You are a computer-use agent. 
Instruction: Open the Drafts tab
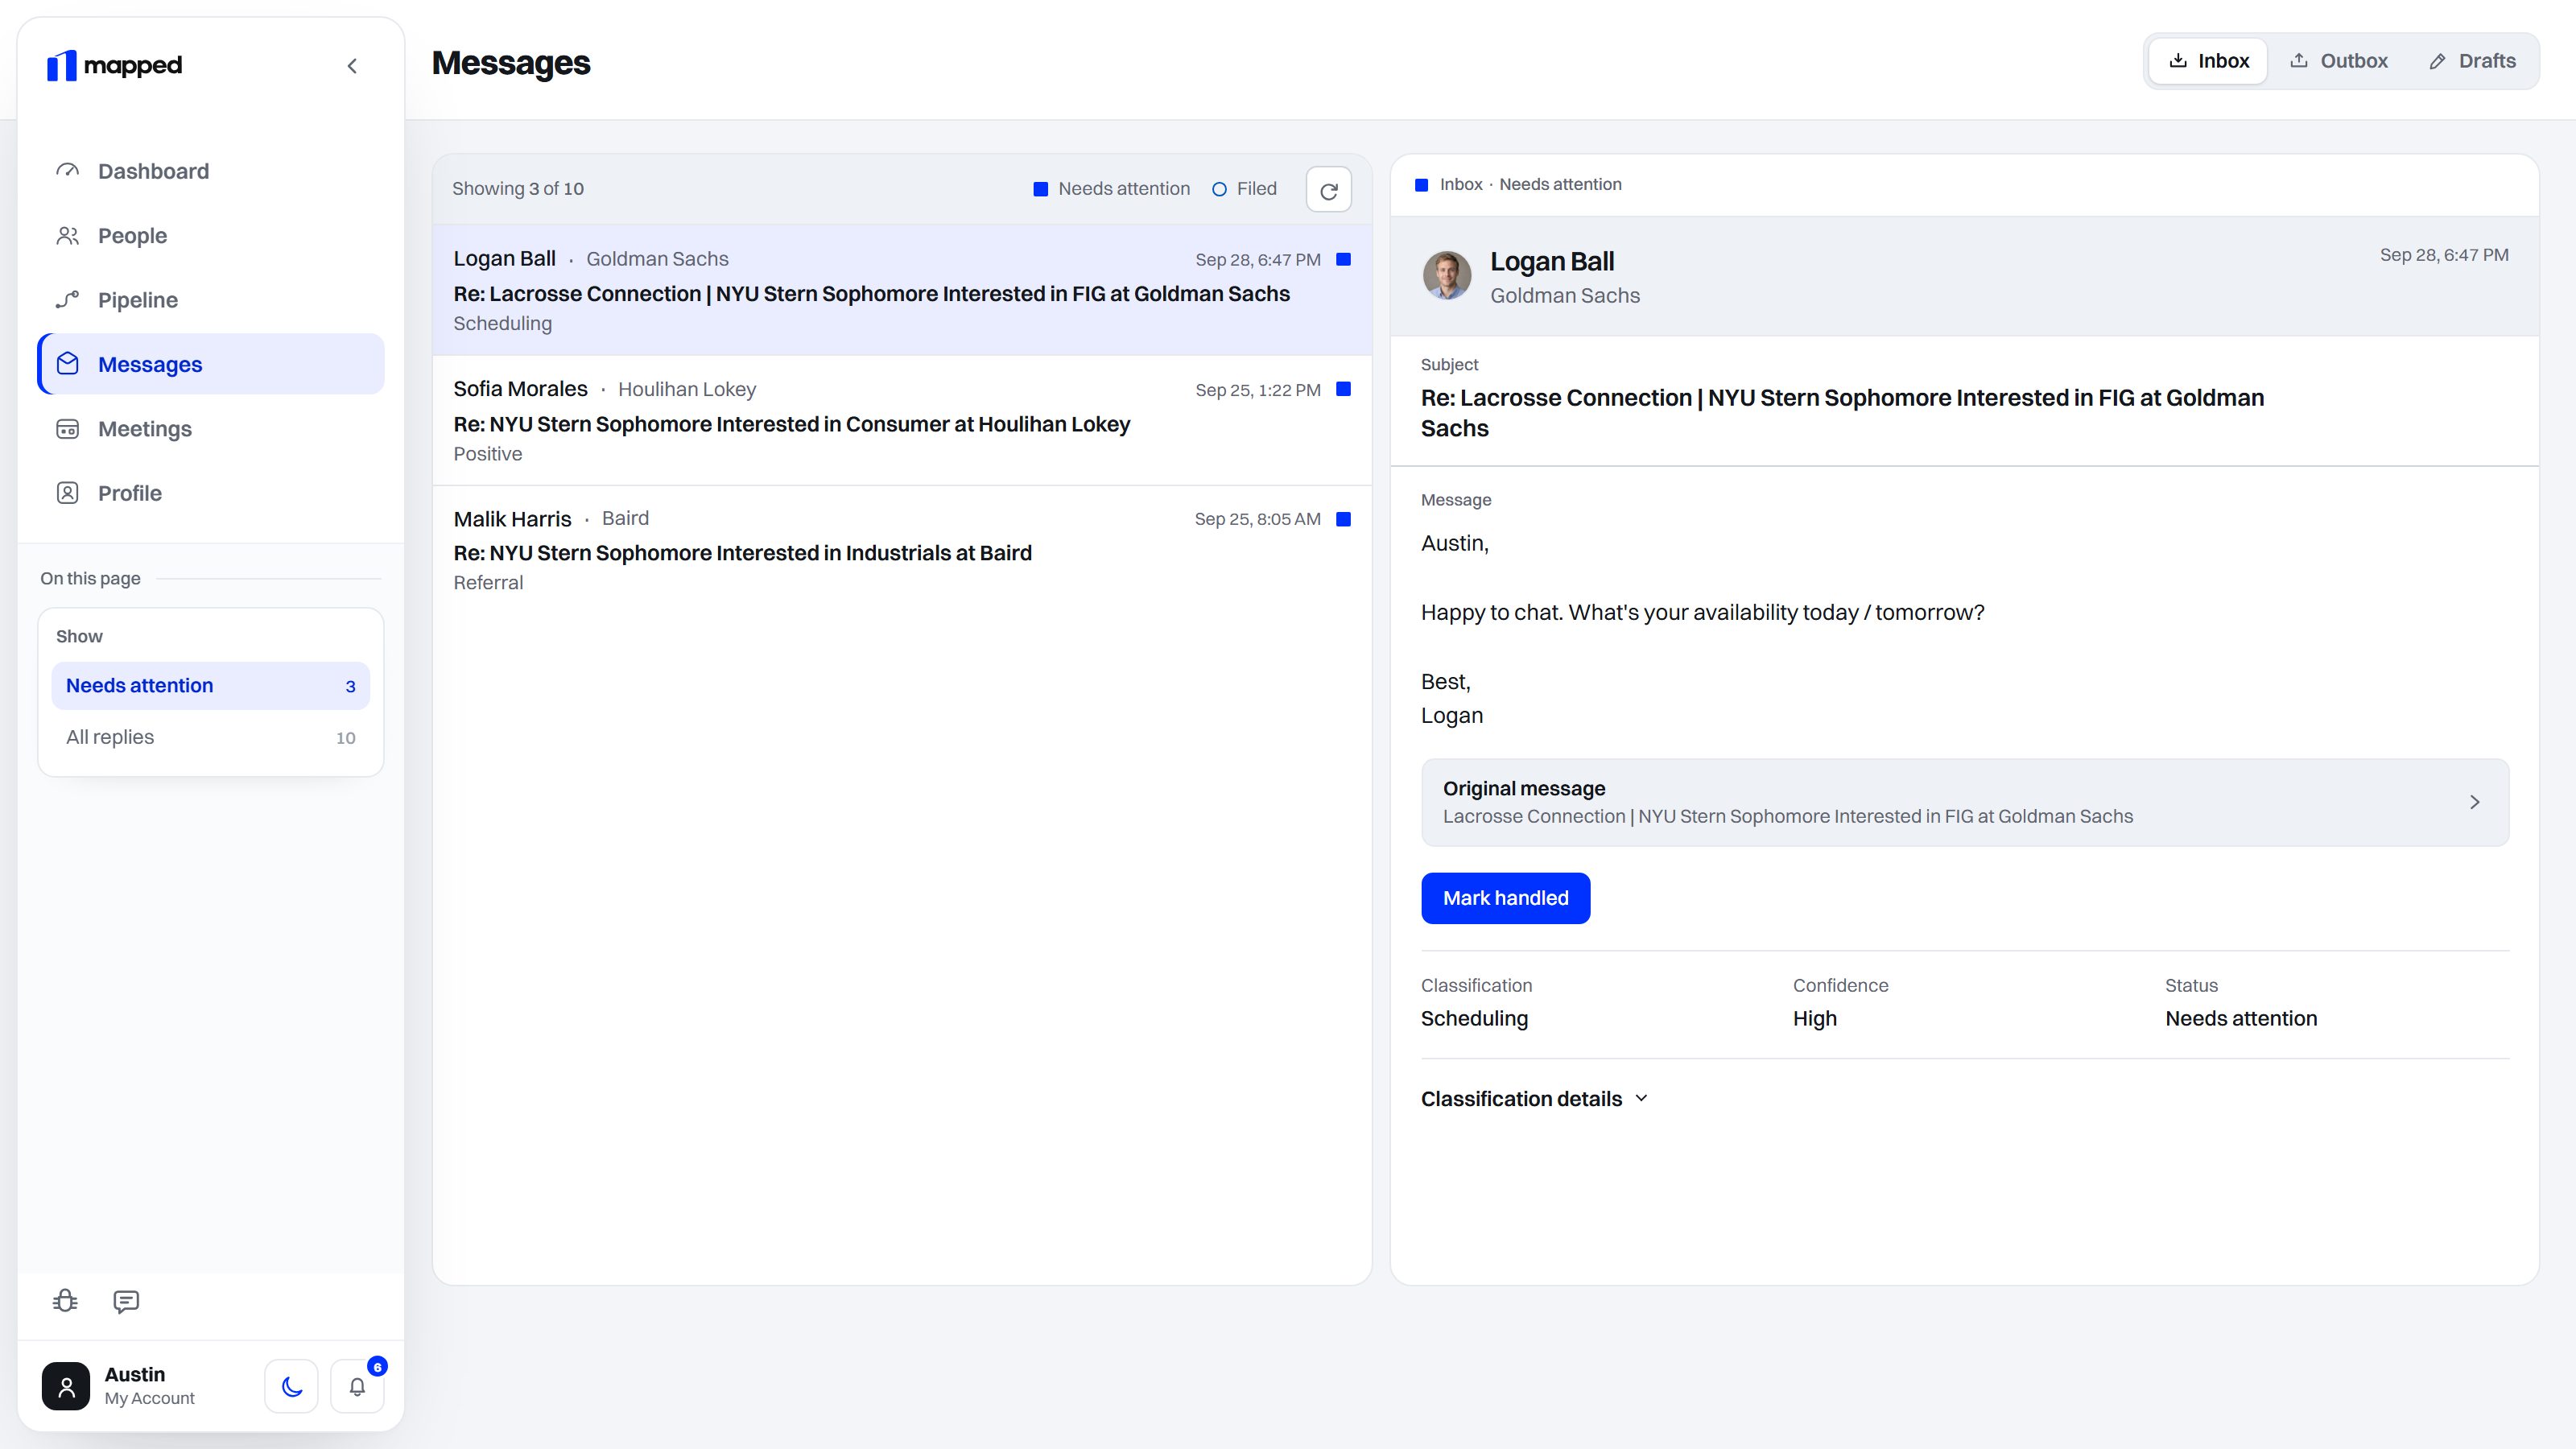pyautogui.click(x=2472, y=61)
